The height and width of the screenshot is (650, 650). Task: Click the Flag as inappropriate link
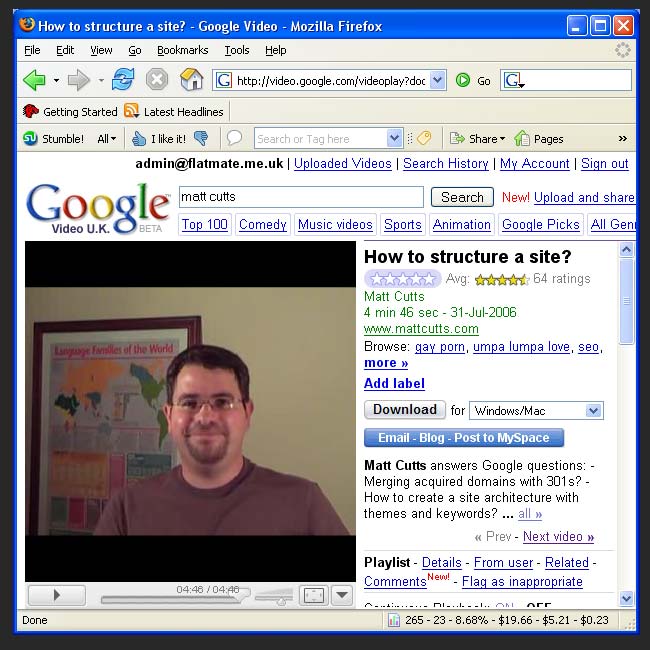[522, 582]
